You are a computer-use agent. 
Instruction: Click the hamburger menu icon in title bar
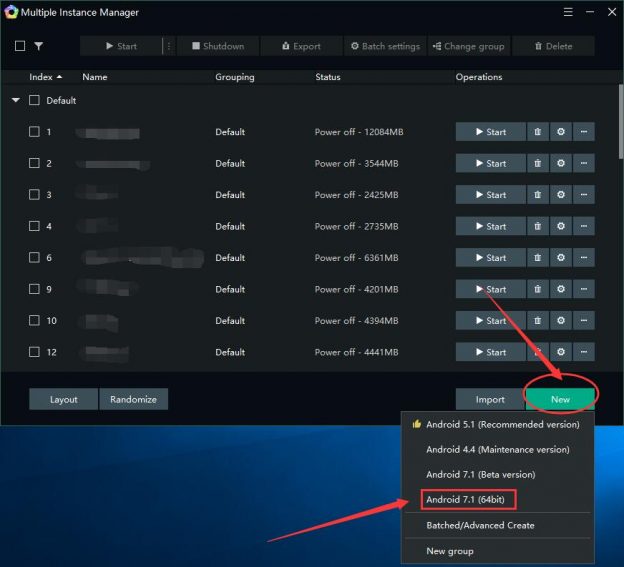(568, 13)
